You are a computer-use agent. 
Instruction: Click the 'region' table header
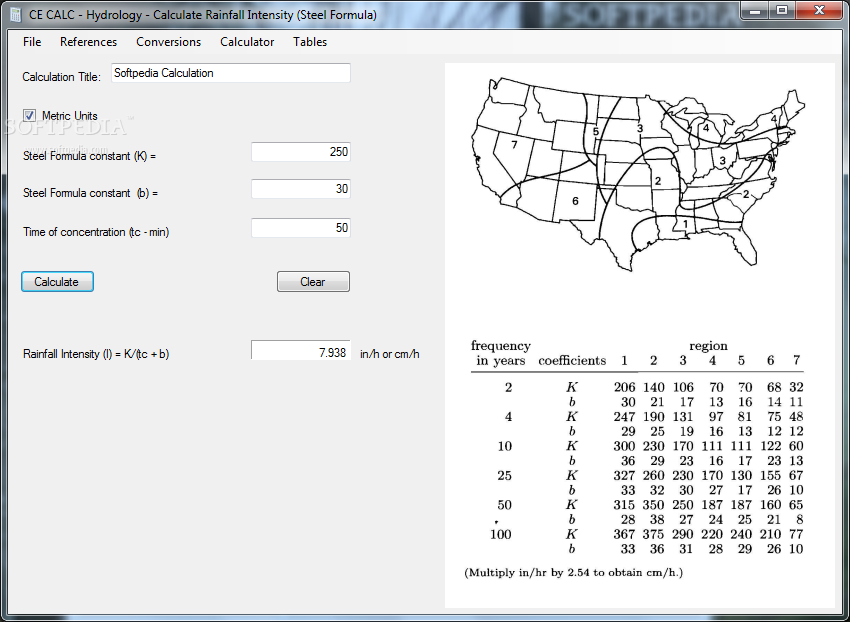pyautogui.click(x=709, y=346)
